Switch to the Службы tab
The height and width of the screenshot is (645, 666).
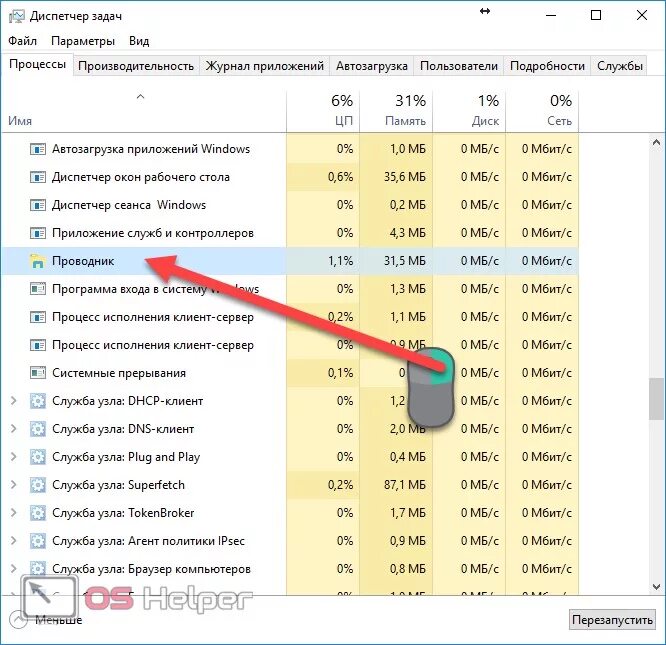620,66
